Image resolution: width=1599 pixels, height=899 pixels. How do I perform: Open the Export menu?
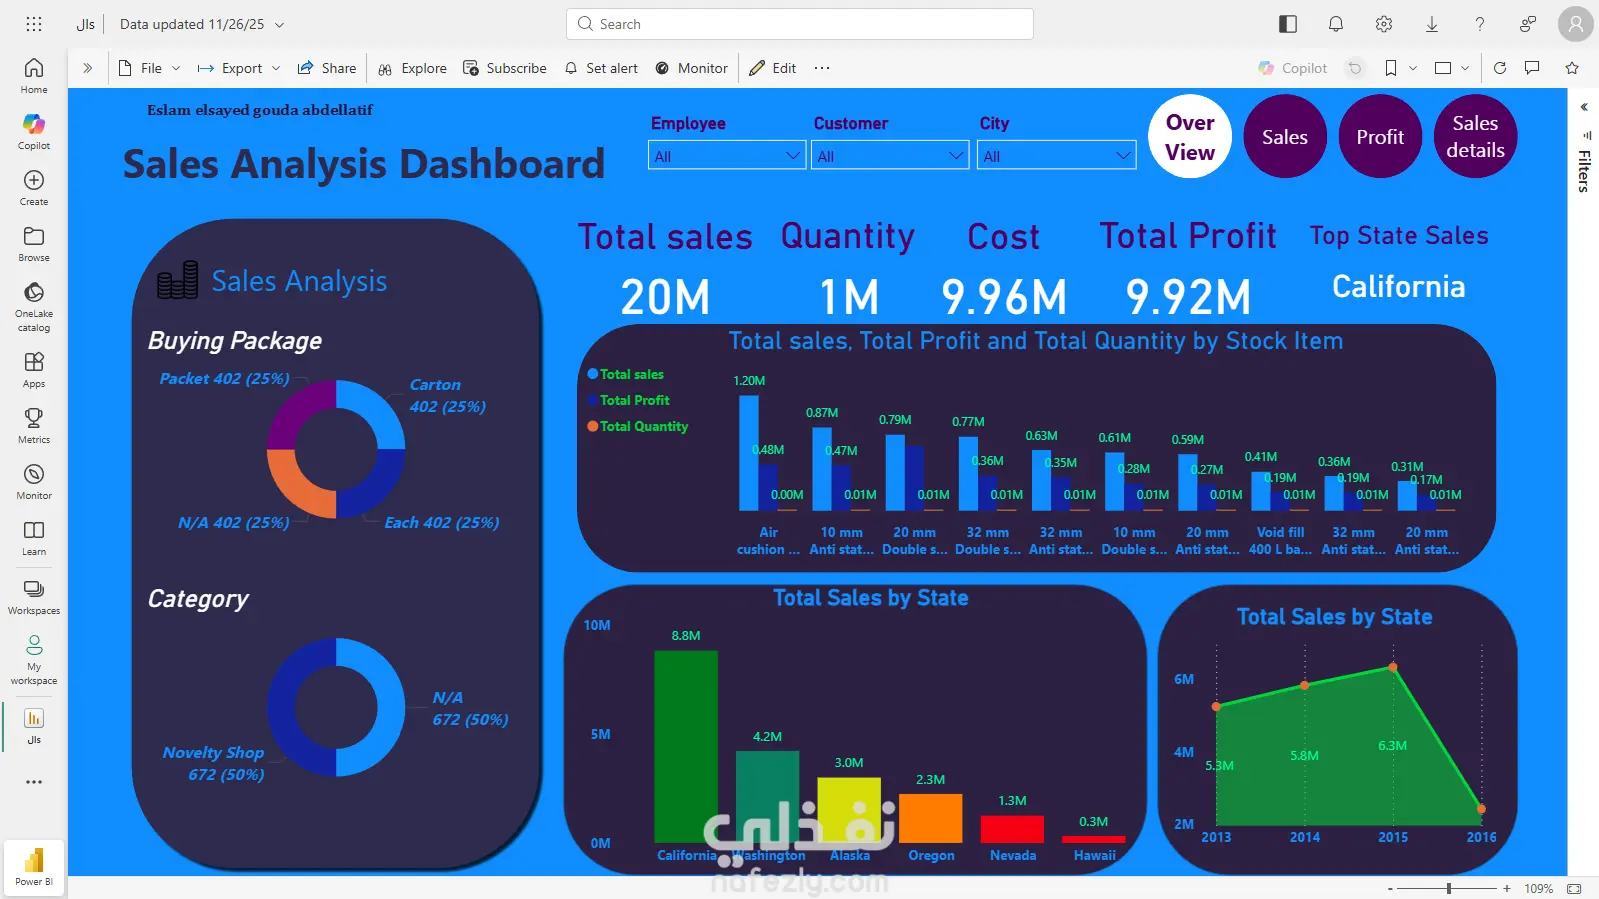click(238, 68)
